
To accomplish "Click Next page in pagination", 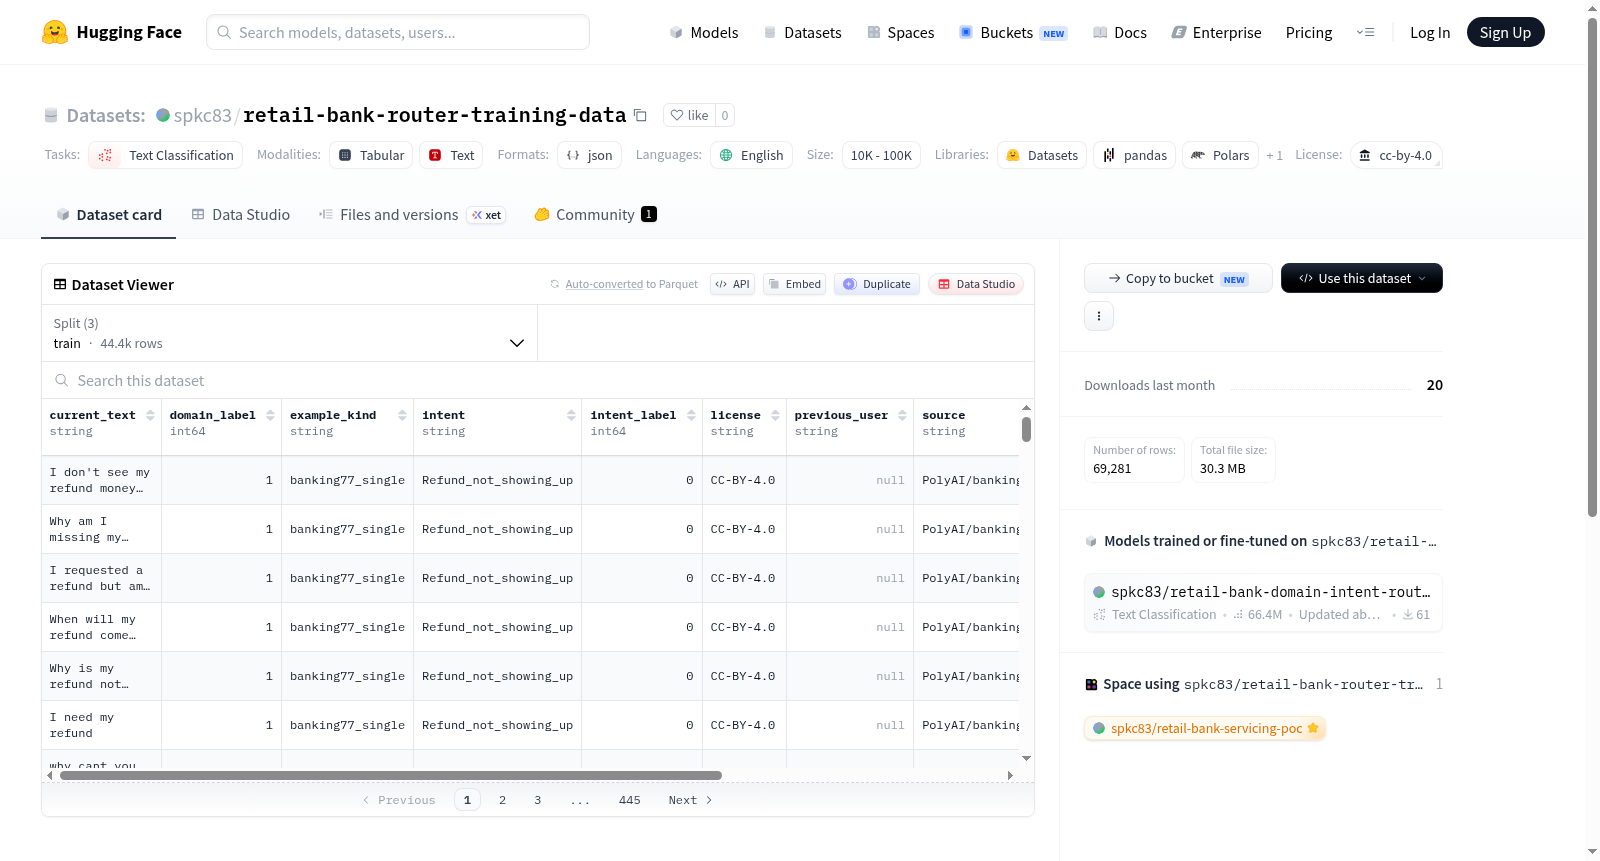I will (690, 800).
